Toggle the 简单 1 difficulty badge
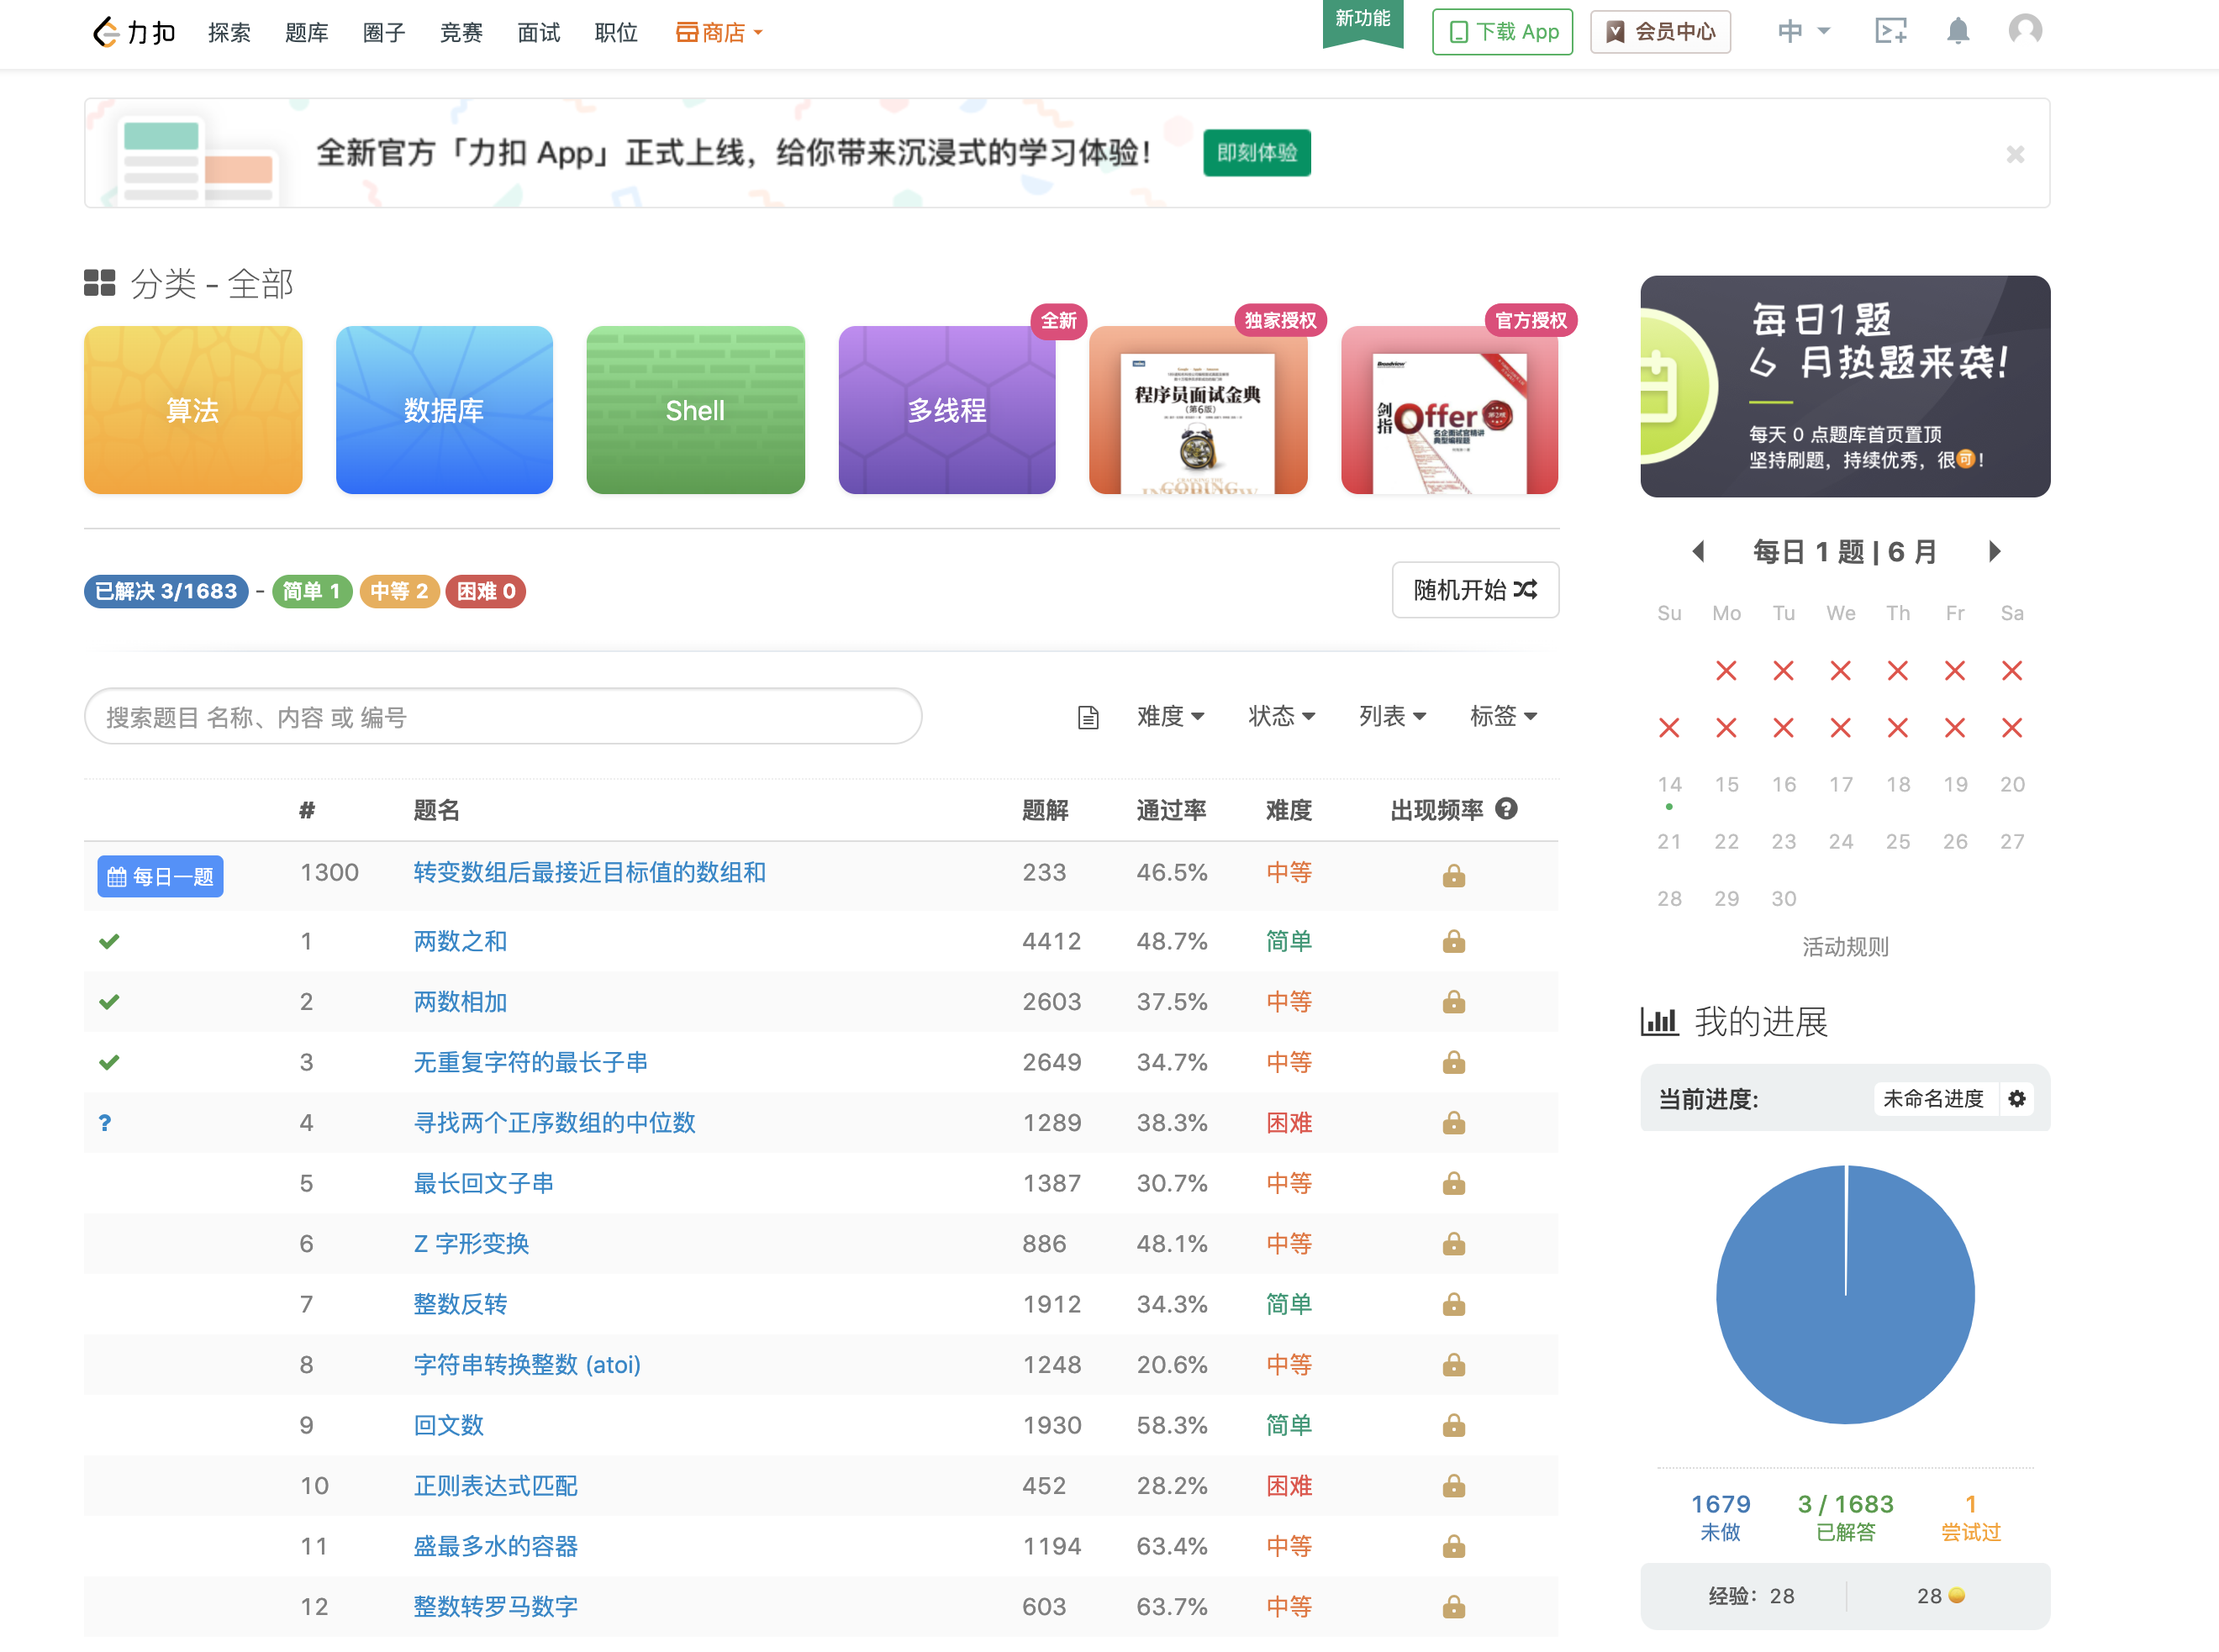Image resolution: width=2219 pixels, height=1652 pixels. tap(311, 591)
